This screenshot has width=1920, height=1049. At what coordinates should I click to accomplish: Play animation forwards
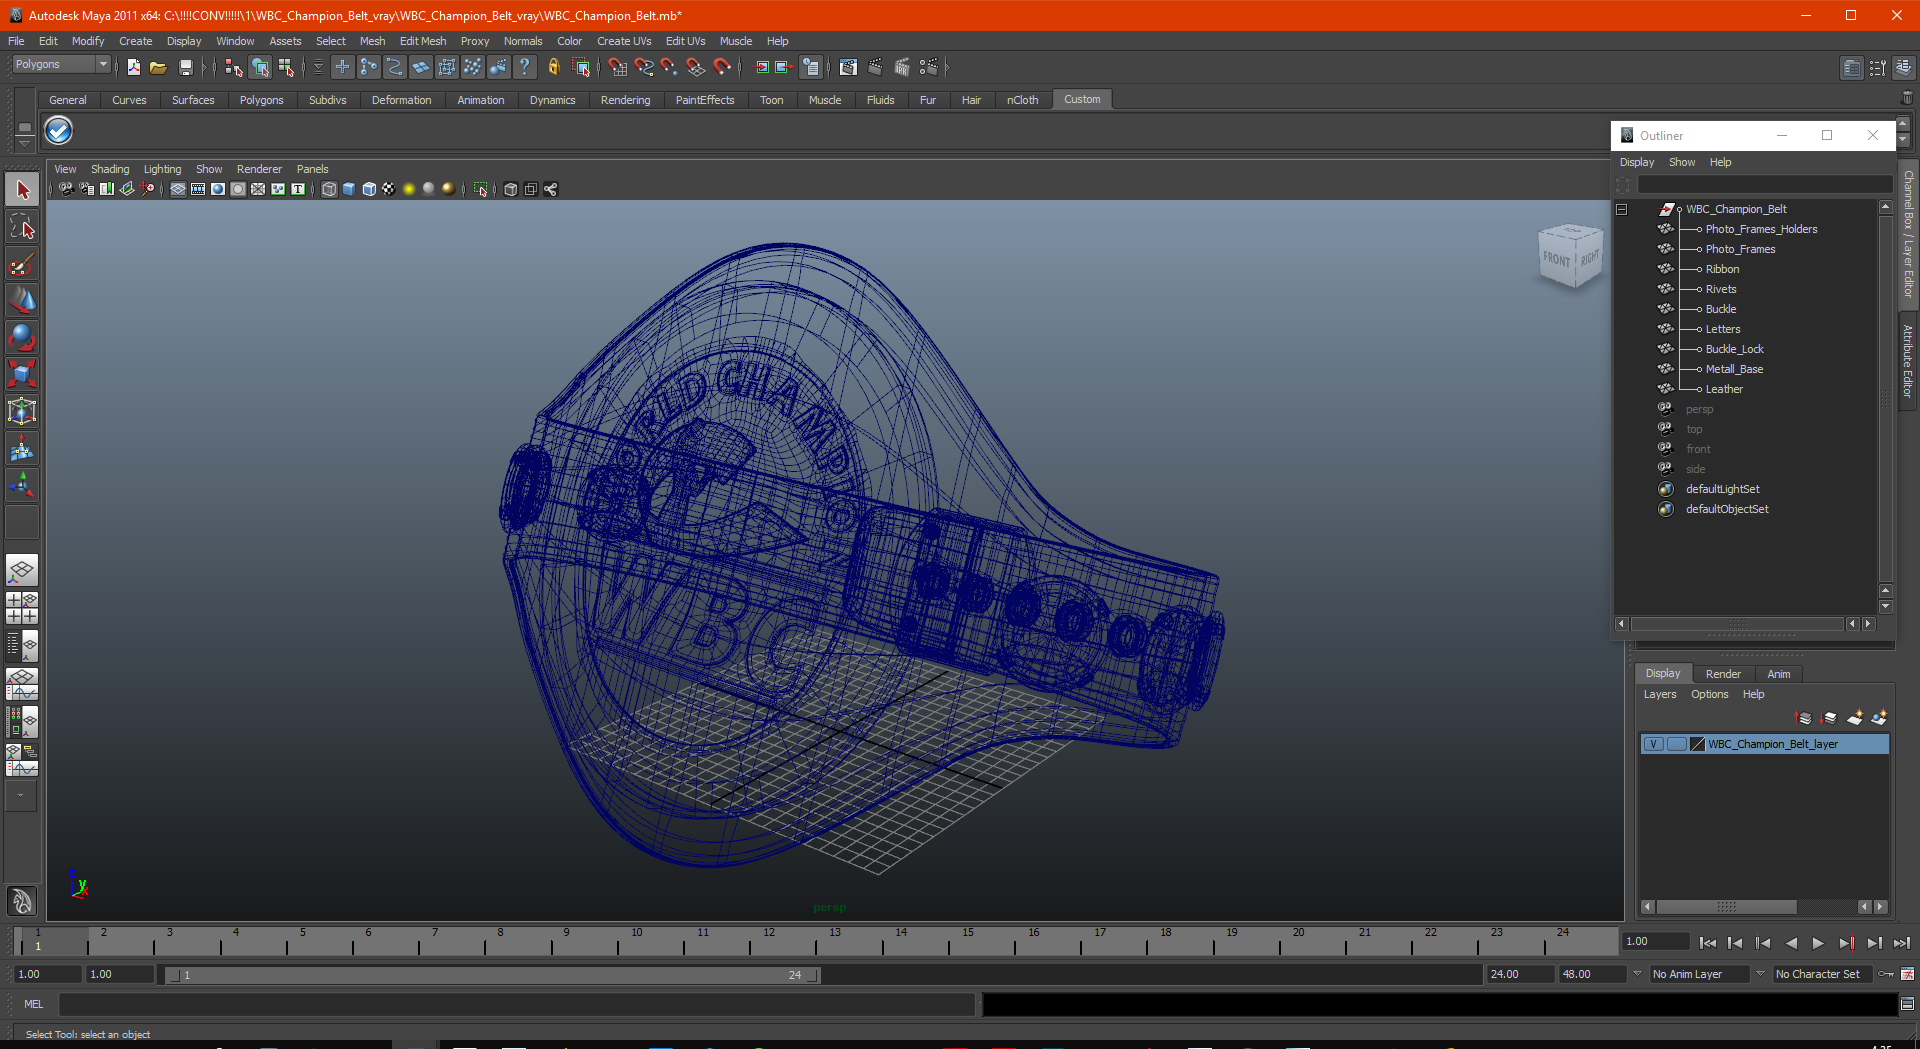[1818, 943]
